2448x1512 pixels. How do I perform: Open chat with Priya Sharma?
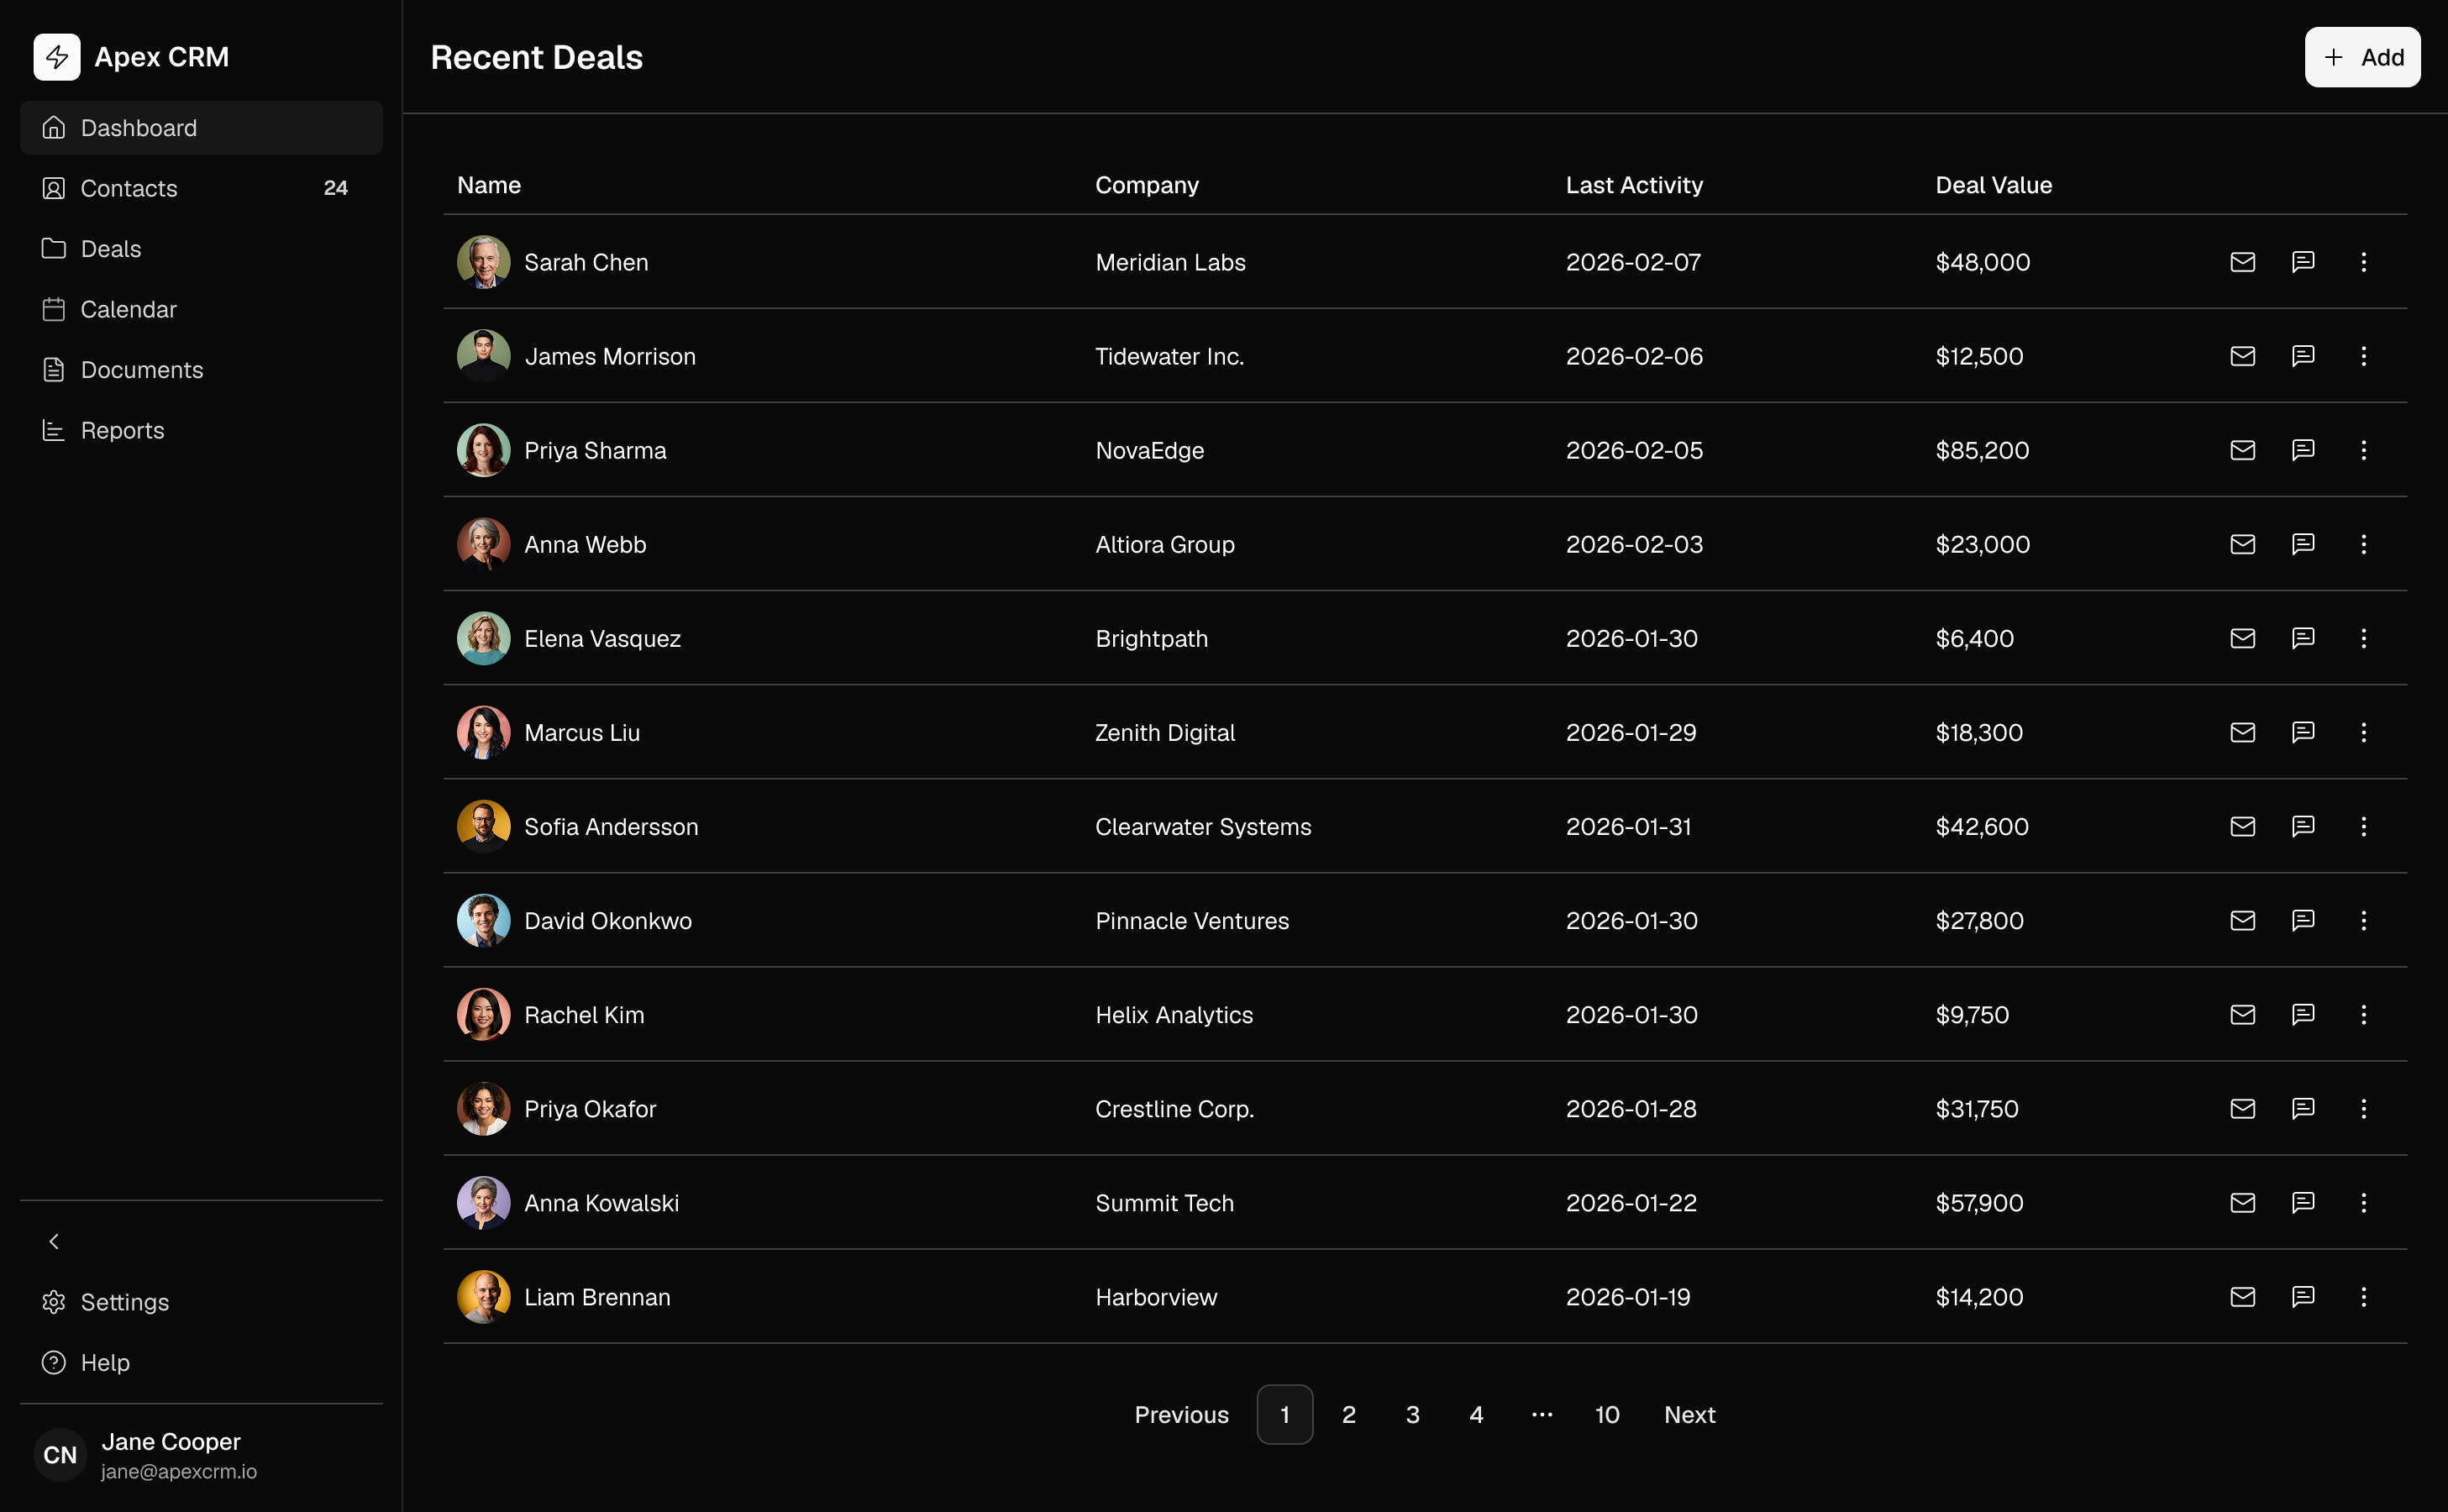(2303, 450)
